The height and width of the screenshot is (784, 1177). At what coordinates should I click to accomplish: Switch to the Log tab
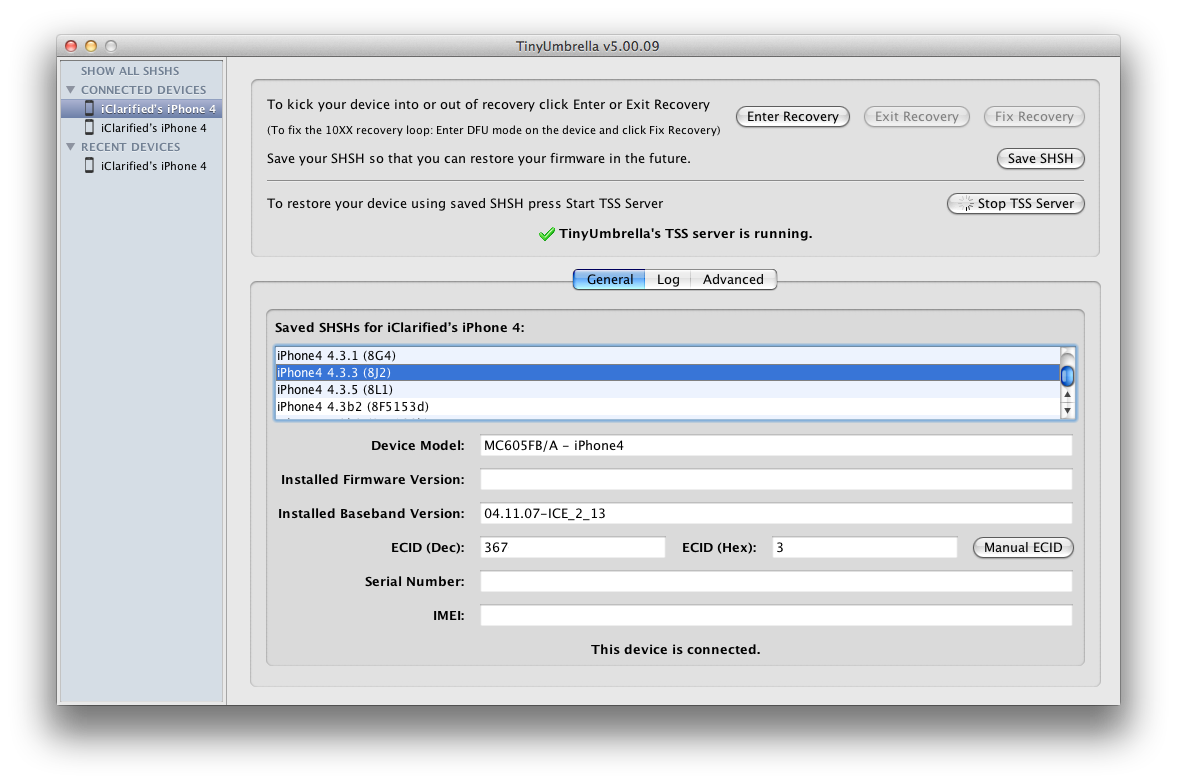tap(668, 280)
